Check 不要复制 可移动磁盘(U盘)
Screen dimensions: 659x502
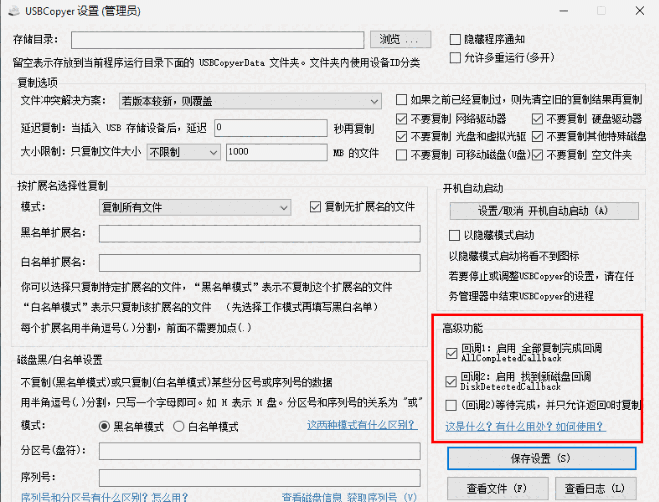click(401, 155)
